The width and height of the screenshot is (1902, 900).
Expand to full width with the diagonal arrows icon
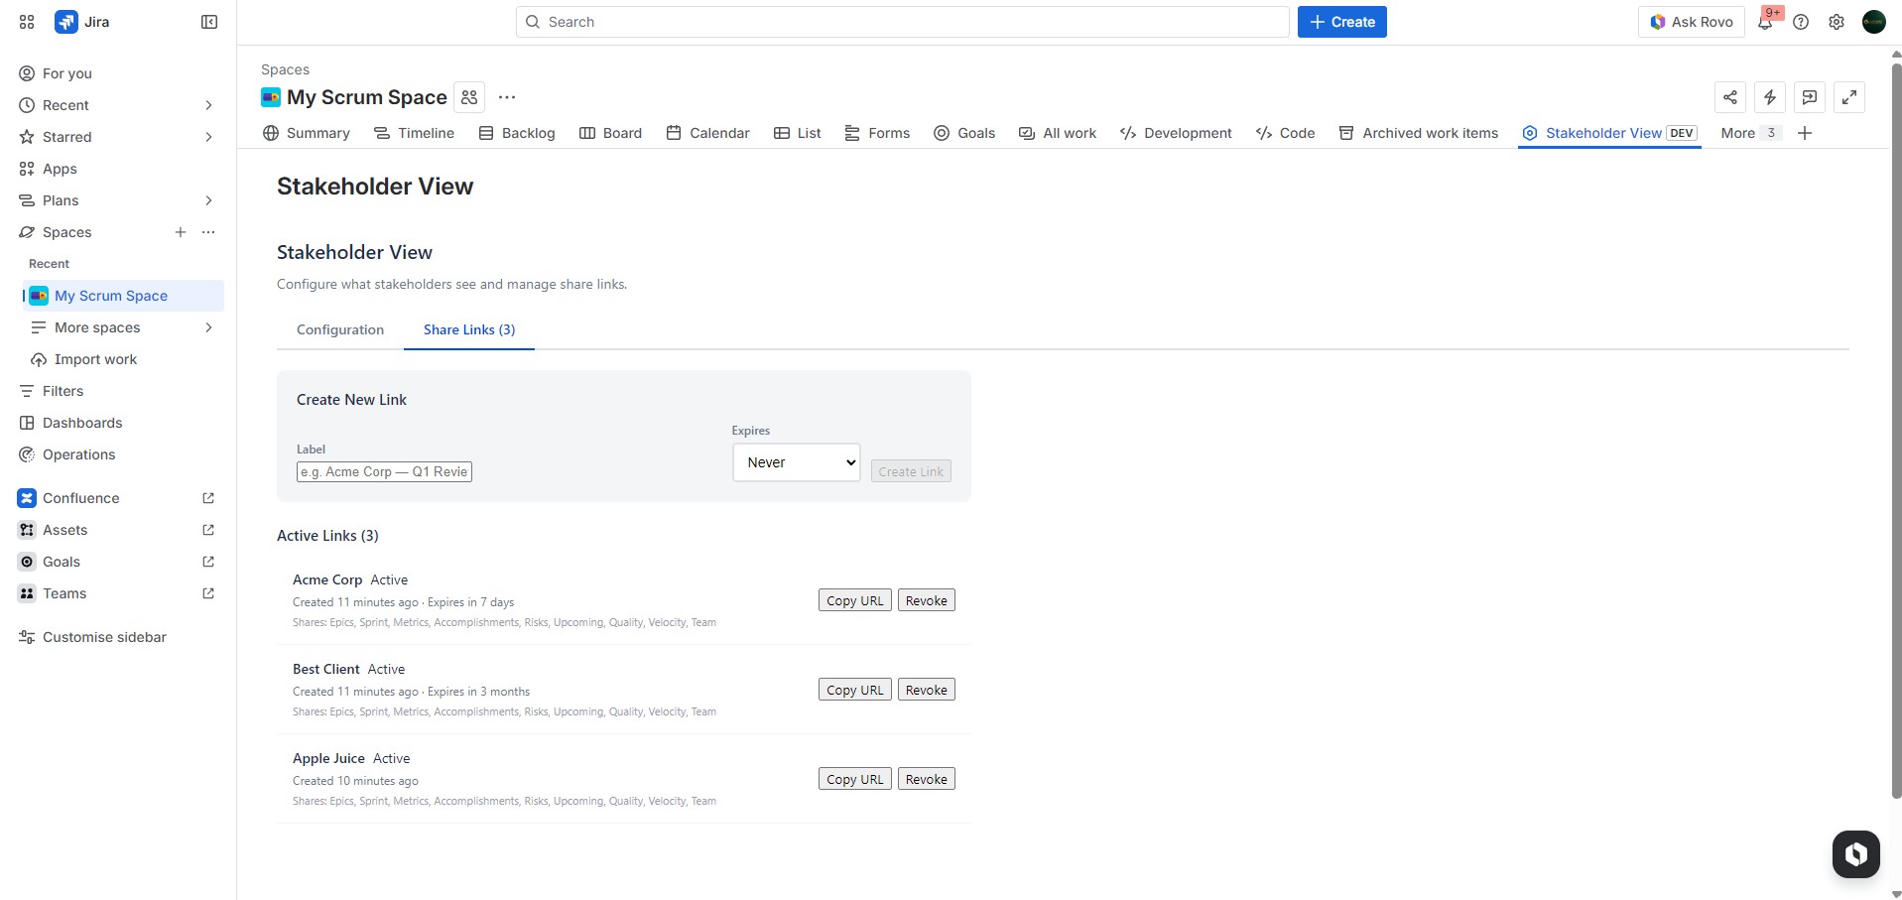(1849, 97)
